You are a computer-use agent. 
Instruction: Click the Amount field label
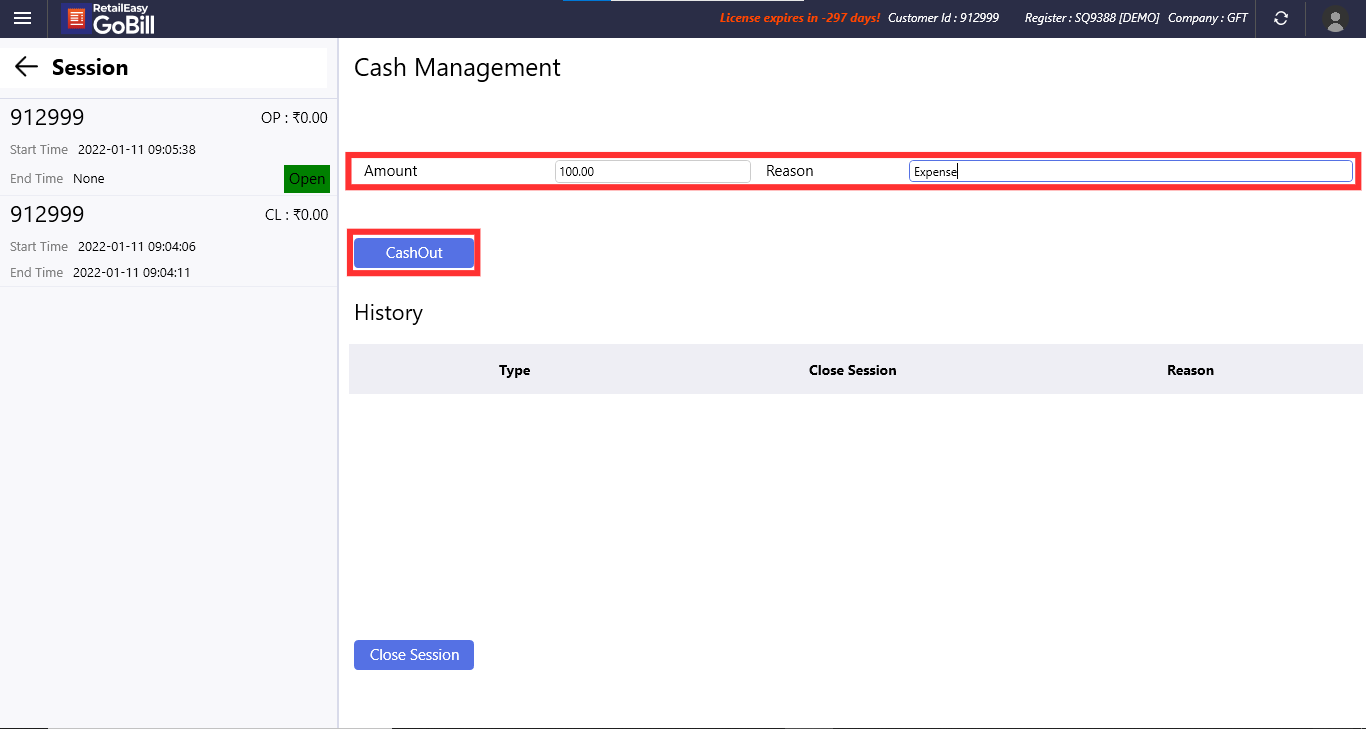391,171
